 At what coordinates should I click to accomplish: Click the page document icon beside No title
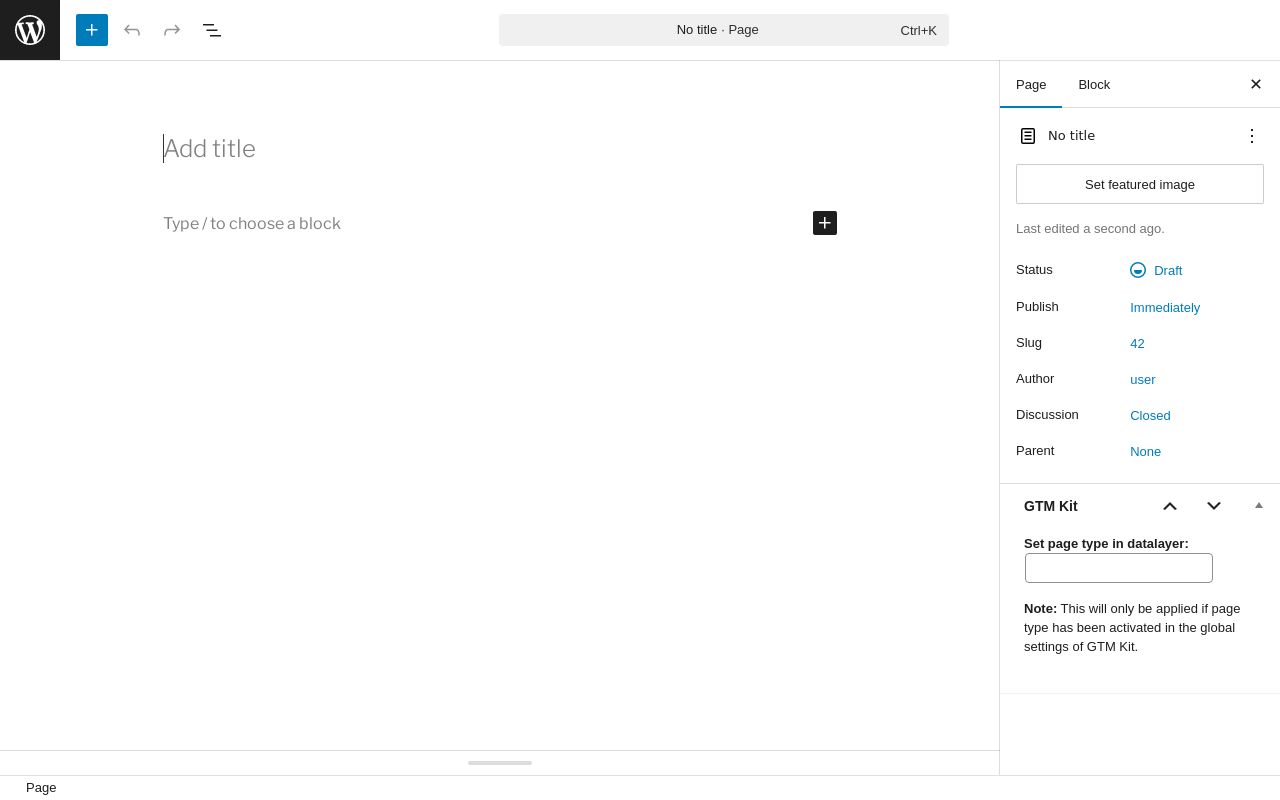(1028, 136)
